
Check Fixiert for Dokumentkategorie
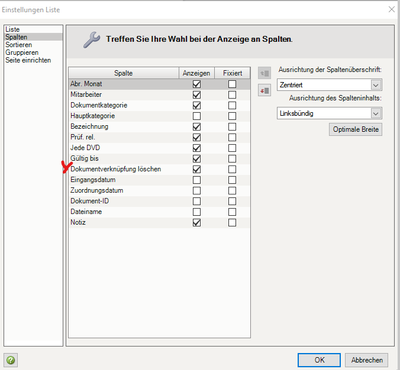click(232, 105)
